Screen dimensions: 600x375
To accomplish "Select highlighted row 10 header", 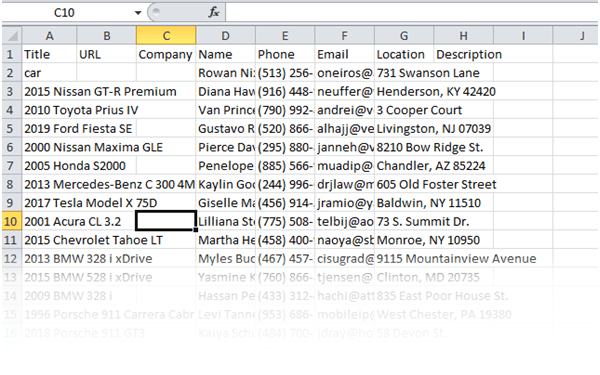I will click(12, 222).
